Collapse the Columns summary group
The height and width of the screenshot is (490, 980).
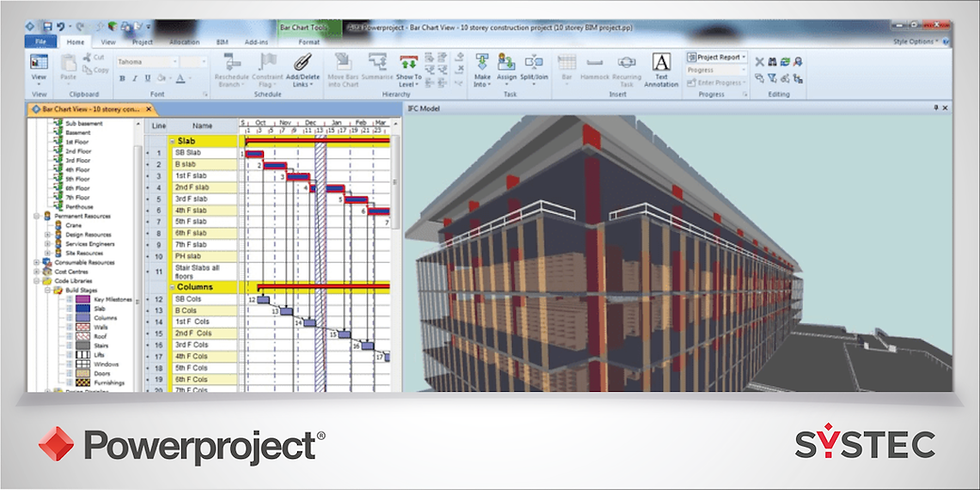tap(172, 288)
